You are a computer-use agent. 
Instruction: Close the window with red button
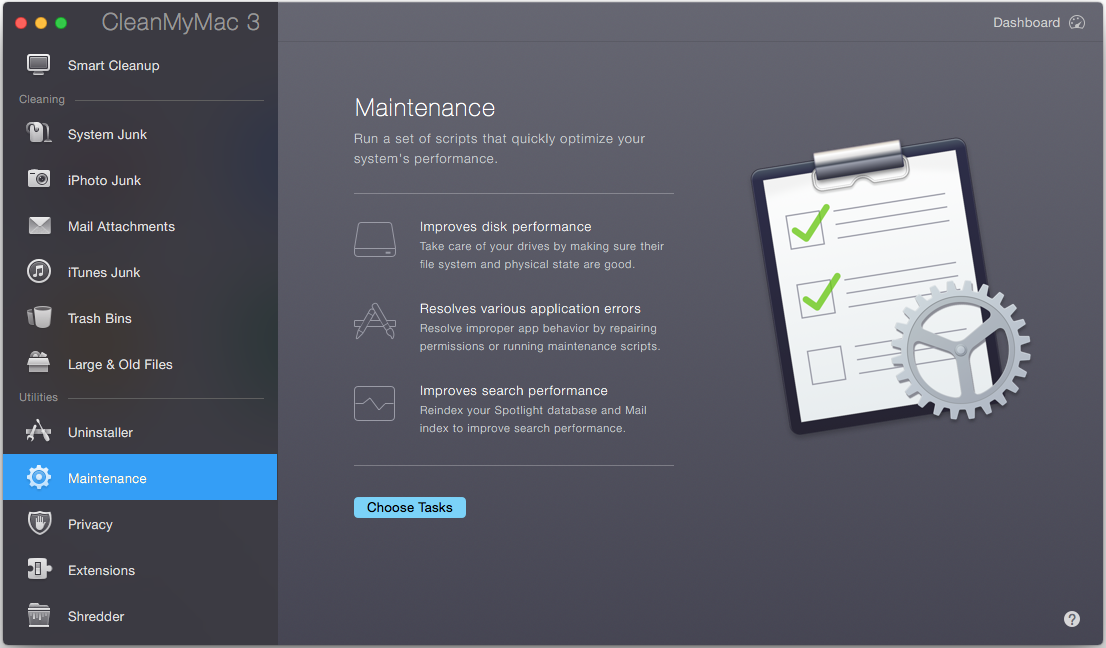[21, 23]
